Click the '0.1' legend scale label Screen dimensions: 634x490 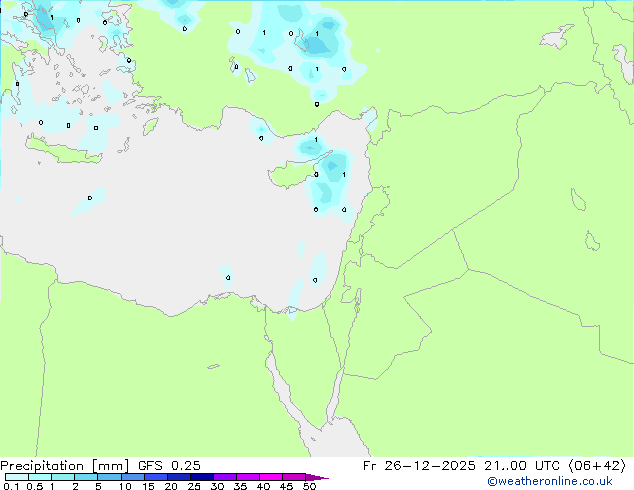(11, 486)
